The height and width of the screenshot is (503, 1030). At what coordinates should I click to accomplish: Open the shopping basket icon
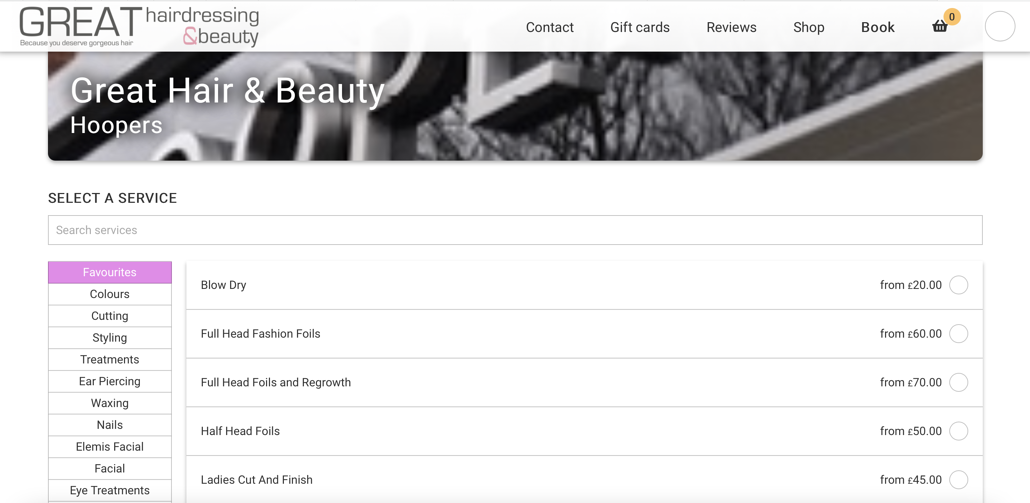coord(940,26)
